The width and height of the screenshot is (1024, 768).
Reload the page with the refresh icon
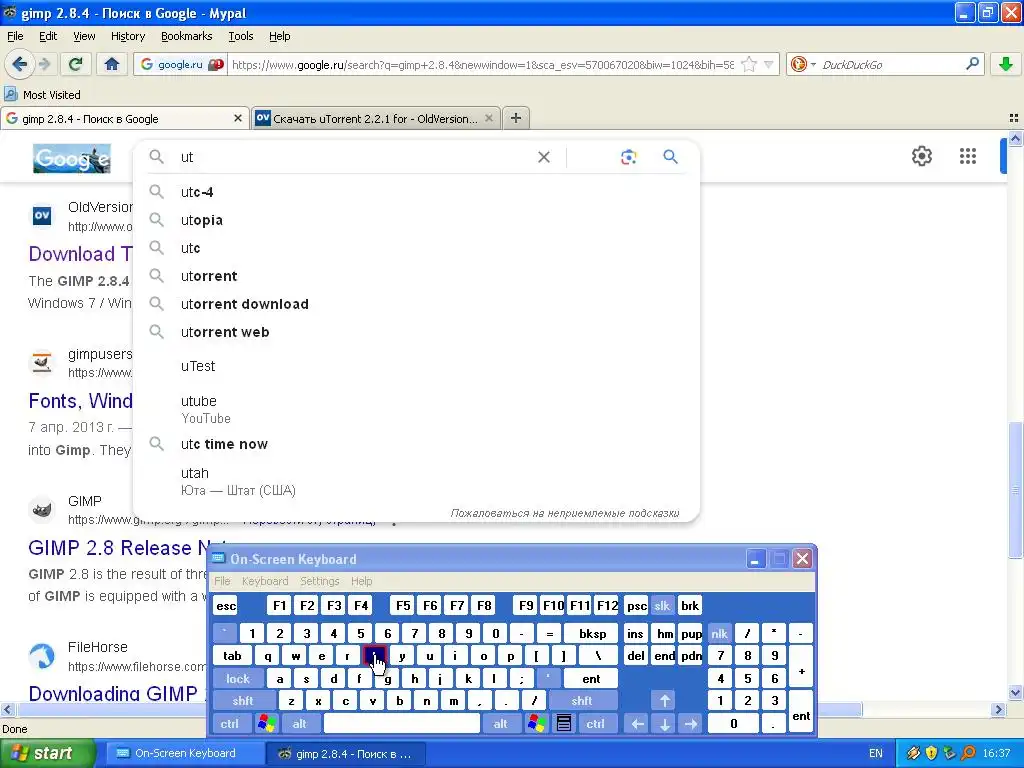click(76, 64)
